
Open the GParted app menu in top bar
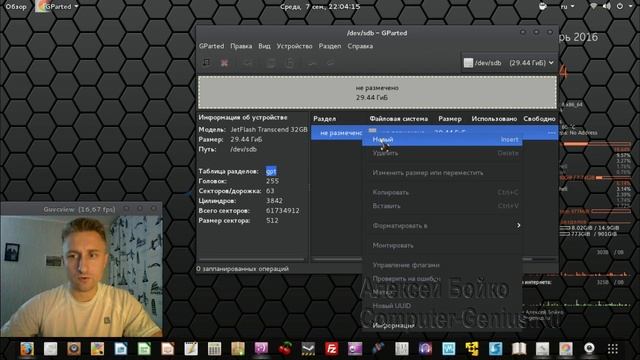58,7
